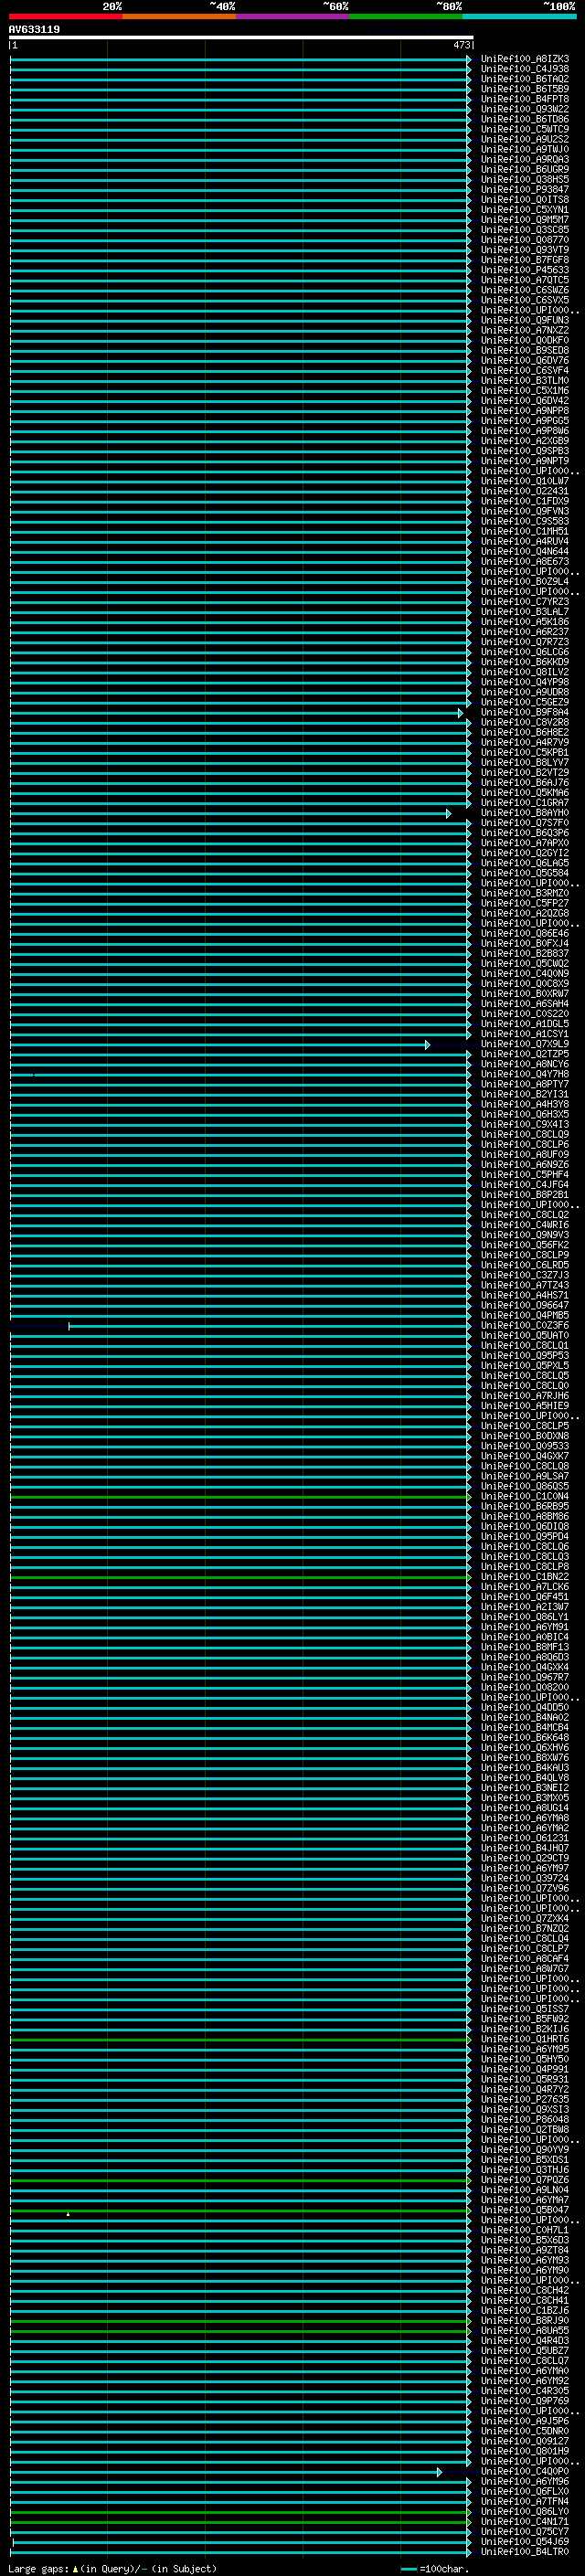
Task: Select label UniRef100_A7TFN4
Action: (x=524, y=2501)
